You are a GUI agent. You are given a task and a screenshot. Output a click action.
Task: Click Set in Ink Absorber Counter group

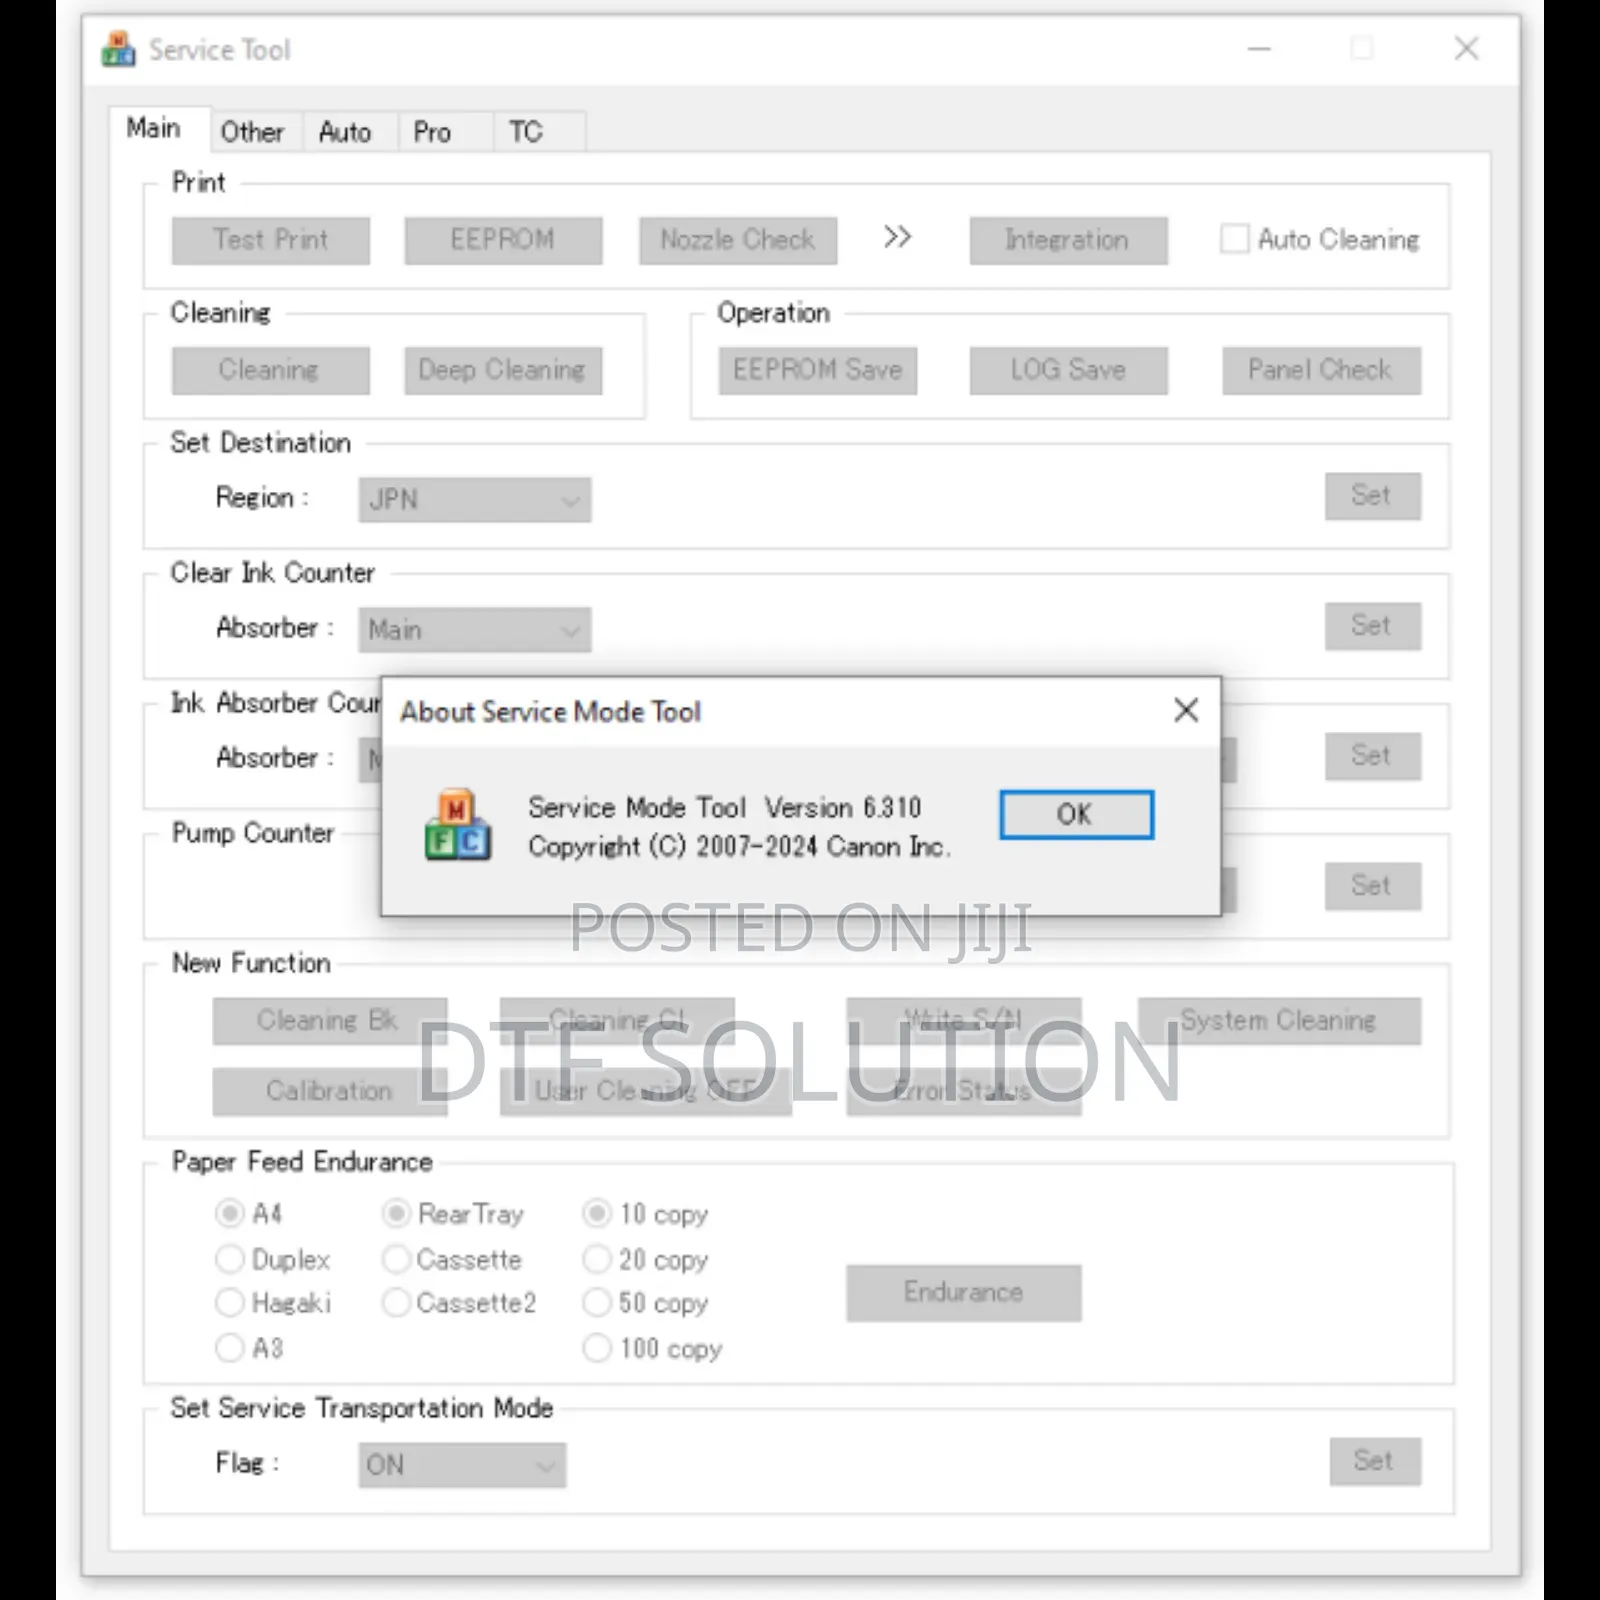(1373, 756)
